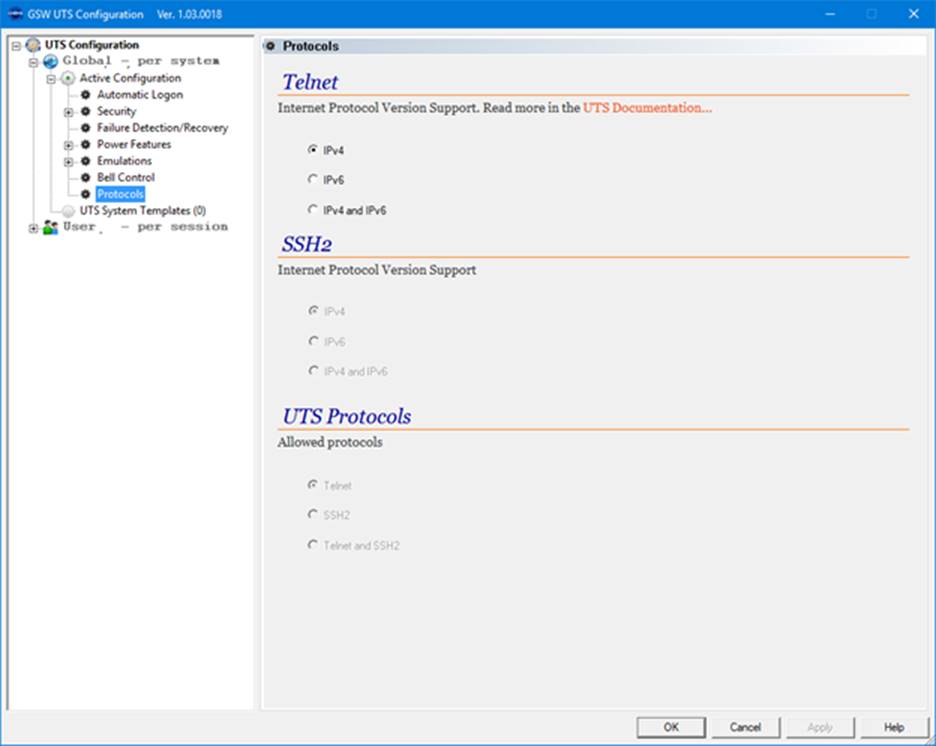Expand the Emulations tree node
Screen dimensions: 936x746
pos(68,161)
